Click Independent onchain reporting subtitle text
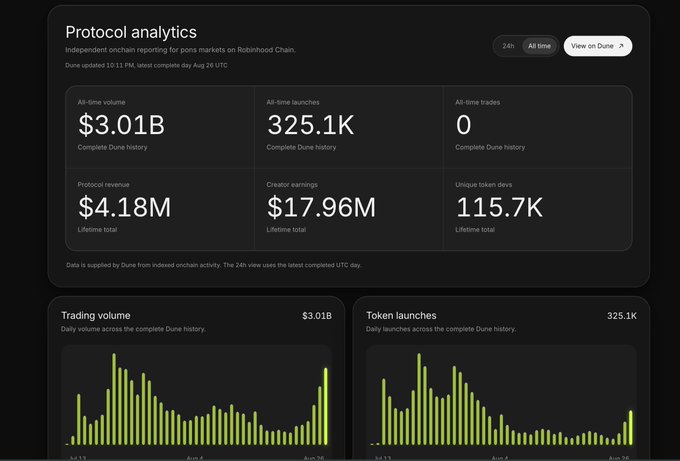 (180, 50)
